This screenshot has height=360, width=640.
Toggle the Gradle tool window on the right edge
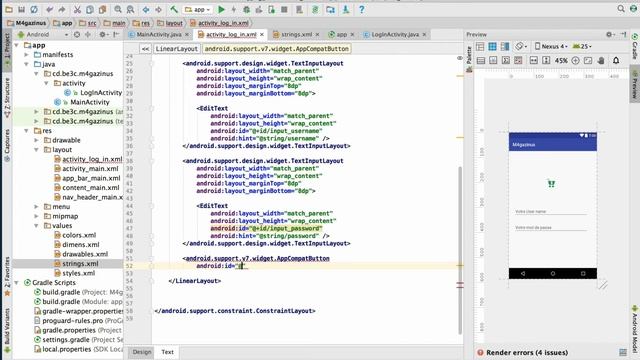(635, 46)
